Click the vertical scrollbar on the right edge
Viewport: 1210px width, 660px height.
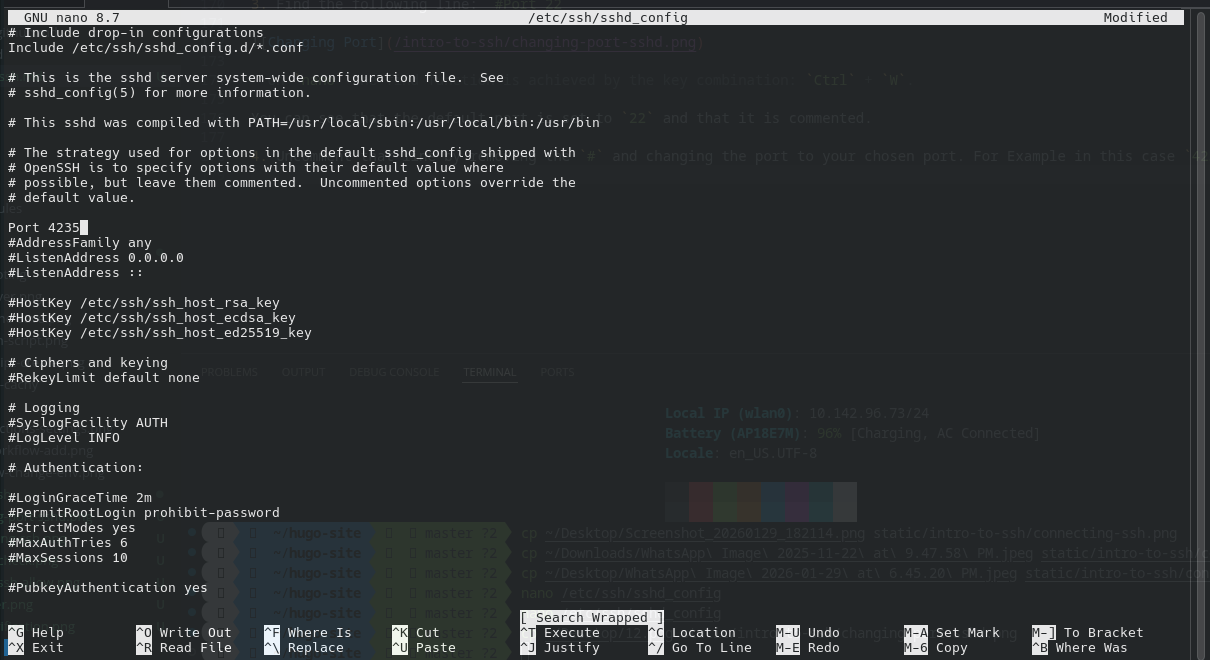tap(1198, 300)
